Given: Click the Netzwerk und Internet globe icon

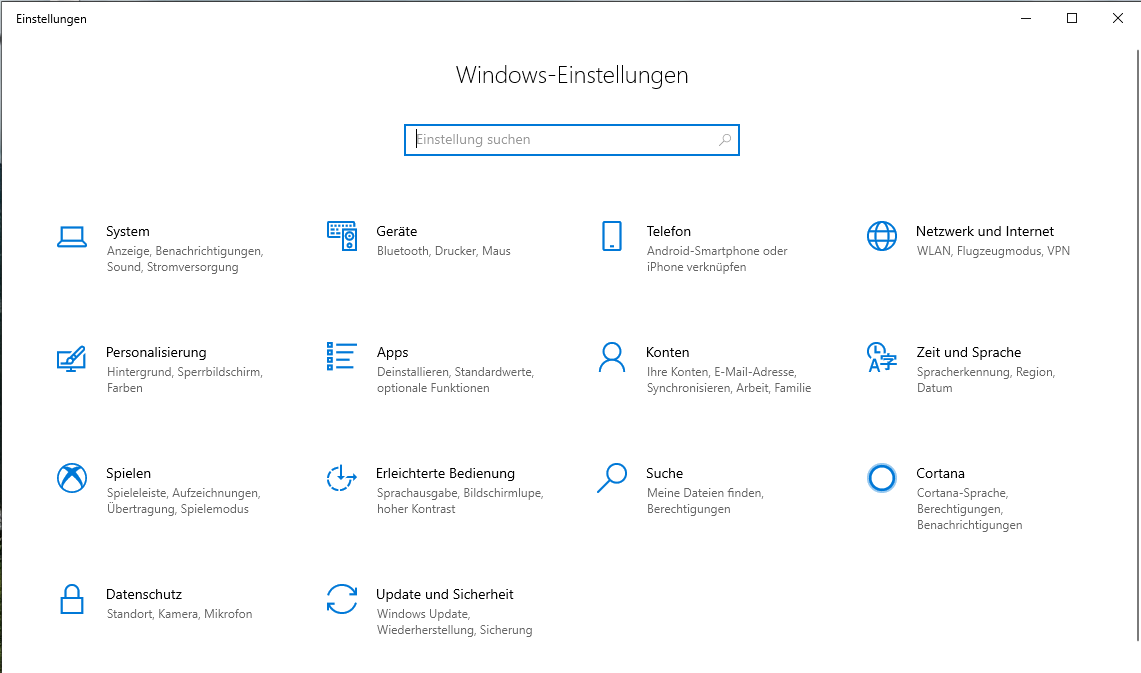Looking at the screenshot, I should coord(882,236).
